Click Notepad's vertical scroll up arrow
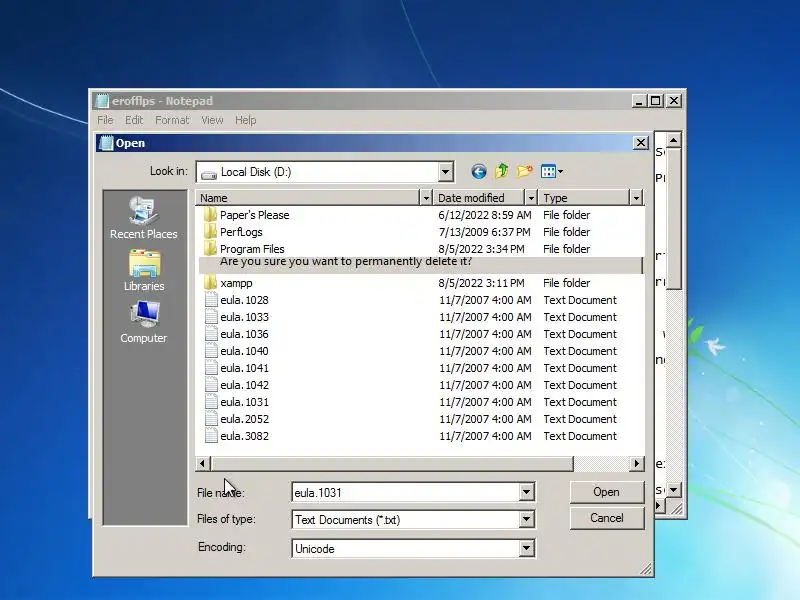This screenshot has height=600, width=800. (673, 140)
